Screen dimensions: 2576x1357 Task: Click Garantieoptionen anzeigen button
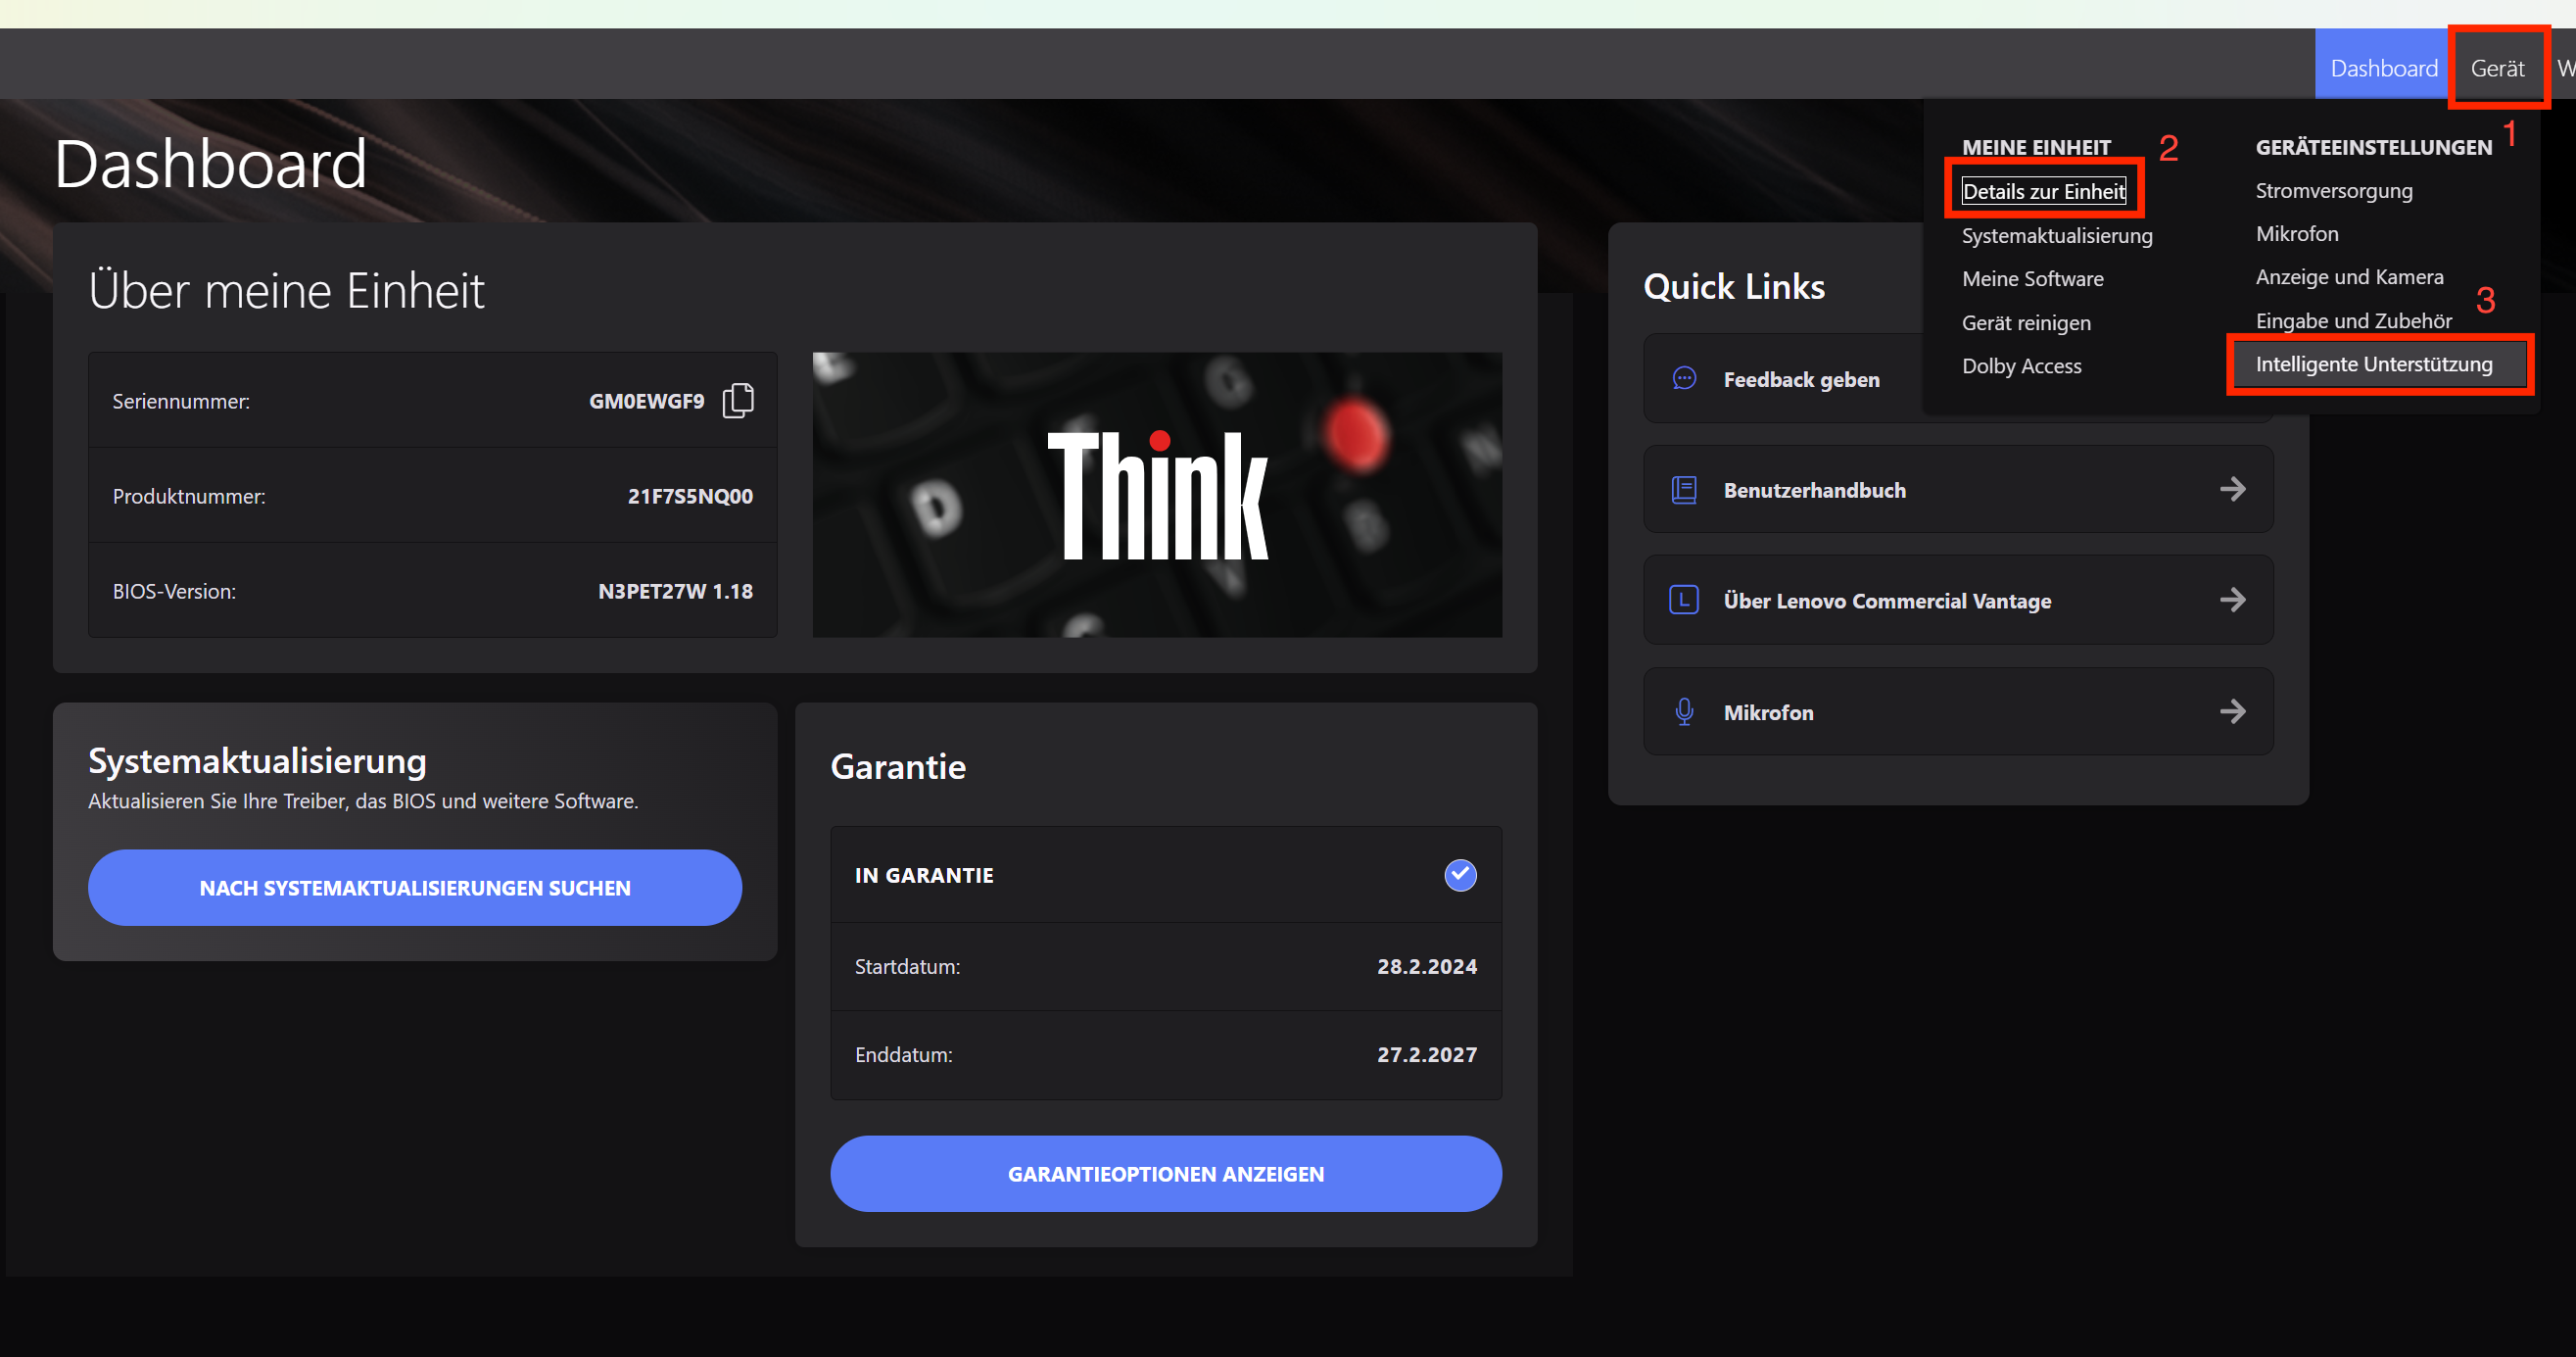click(1166, 1174)
